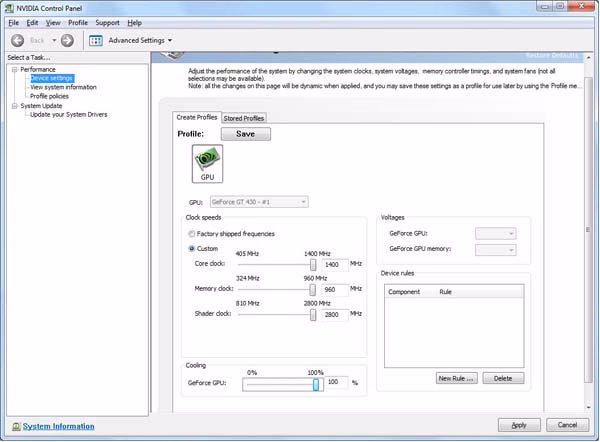Open the GPU selection combo box
This screenshot has height=442, width=600.
(259, 202)
